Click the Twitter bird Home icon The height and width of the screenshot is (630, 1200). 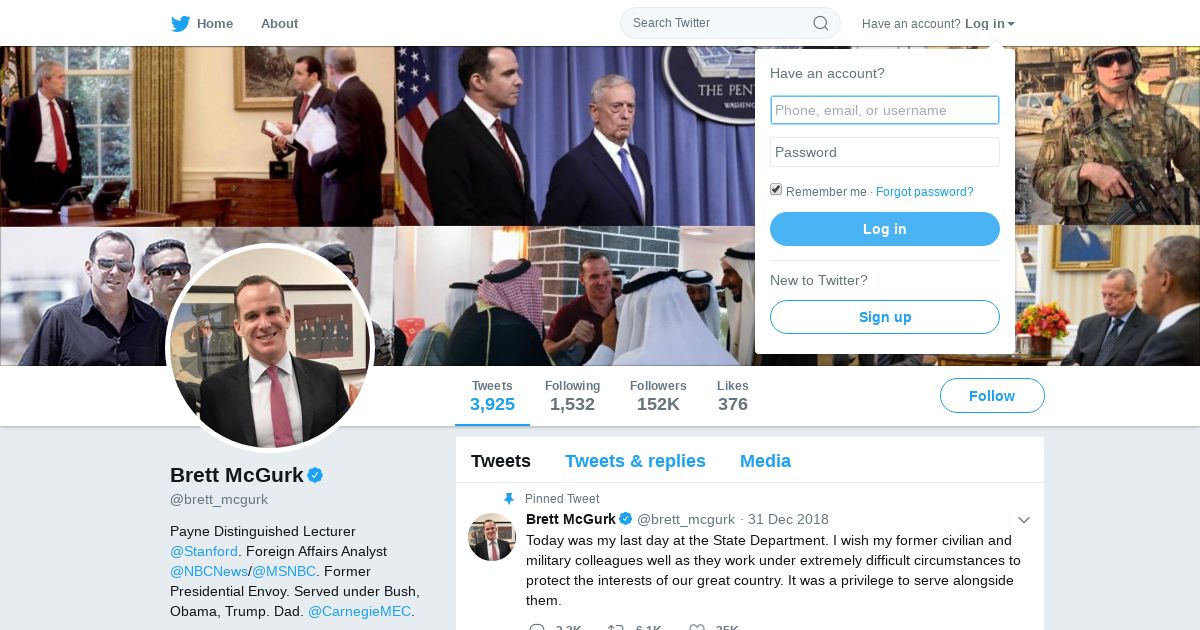[x=180, y=24]
